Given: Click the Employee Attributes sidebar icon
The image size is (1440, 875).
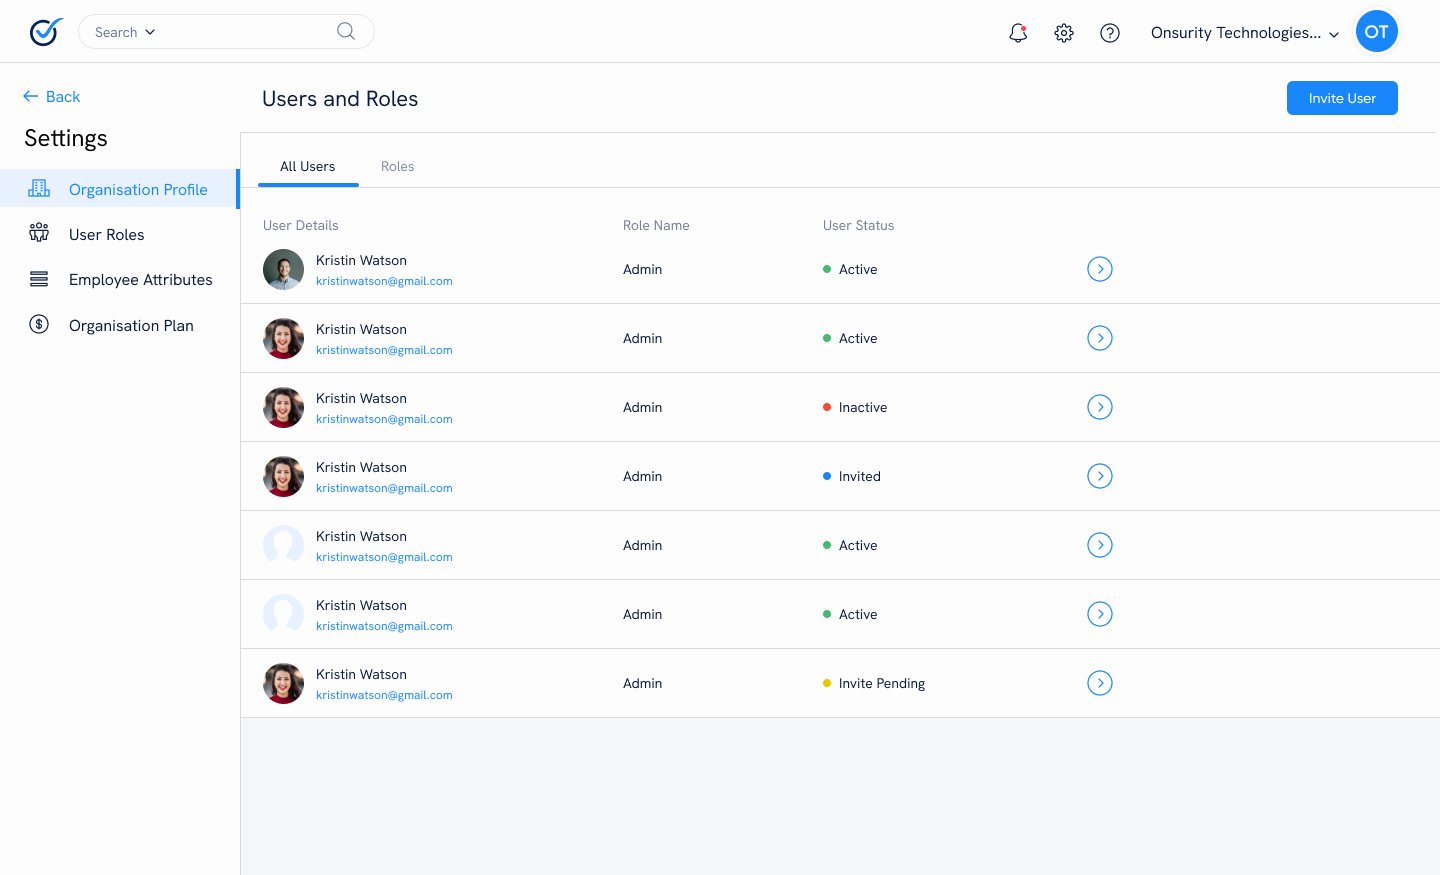Looking at the screenshot, I should tap(38, 279).
